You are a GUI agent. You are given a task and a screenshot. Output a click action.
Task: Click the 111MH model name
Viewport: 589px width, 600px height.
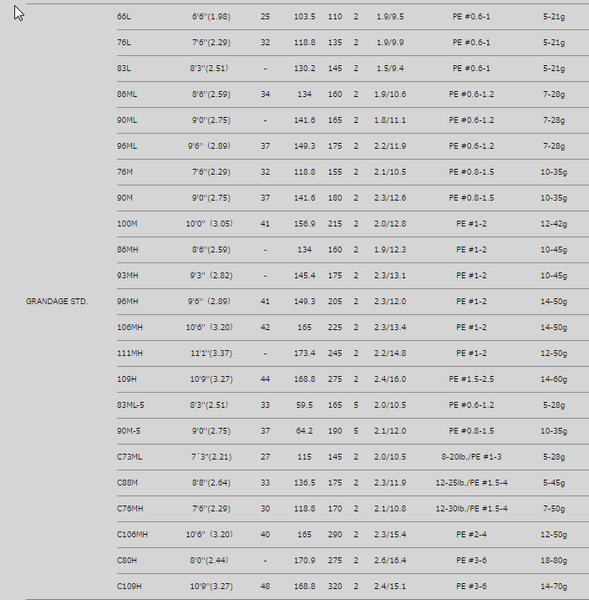pyautogui.click(x=130, y=353)
